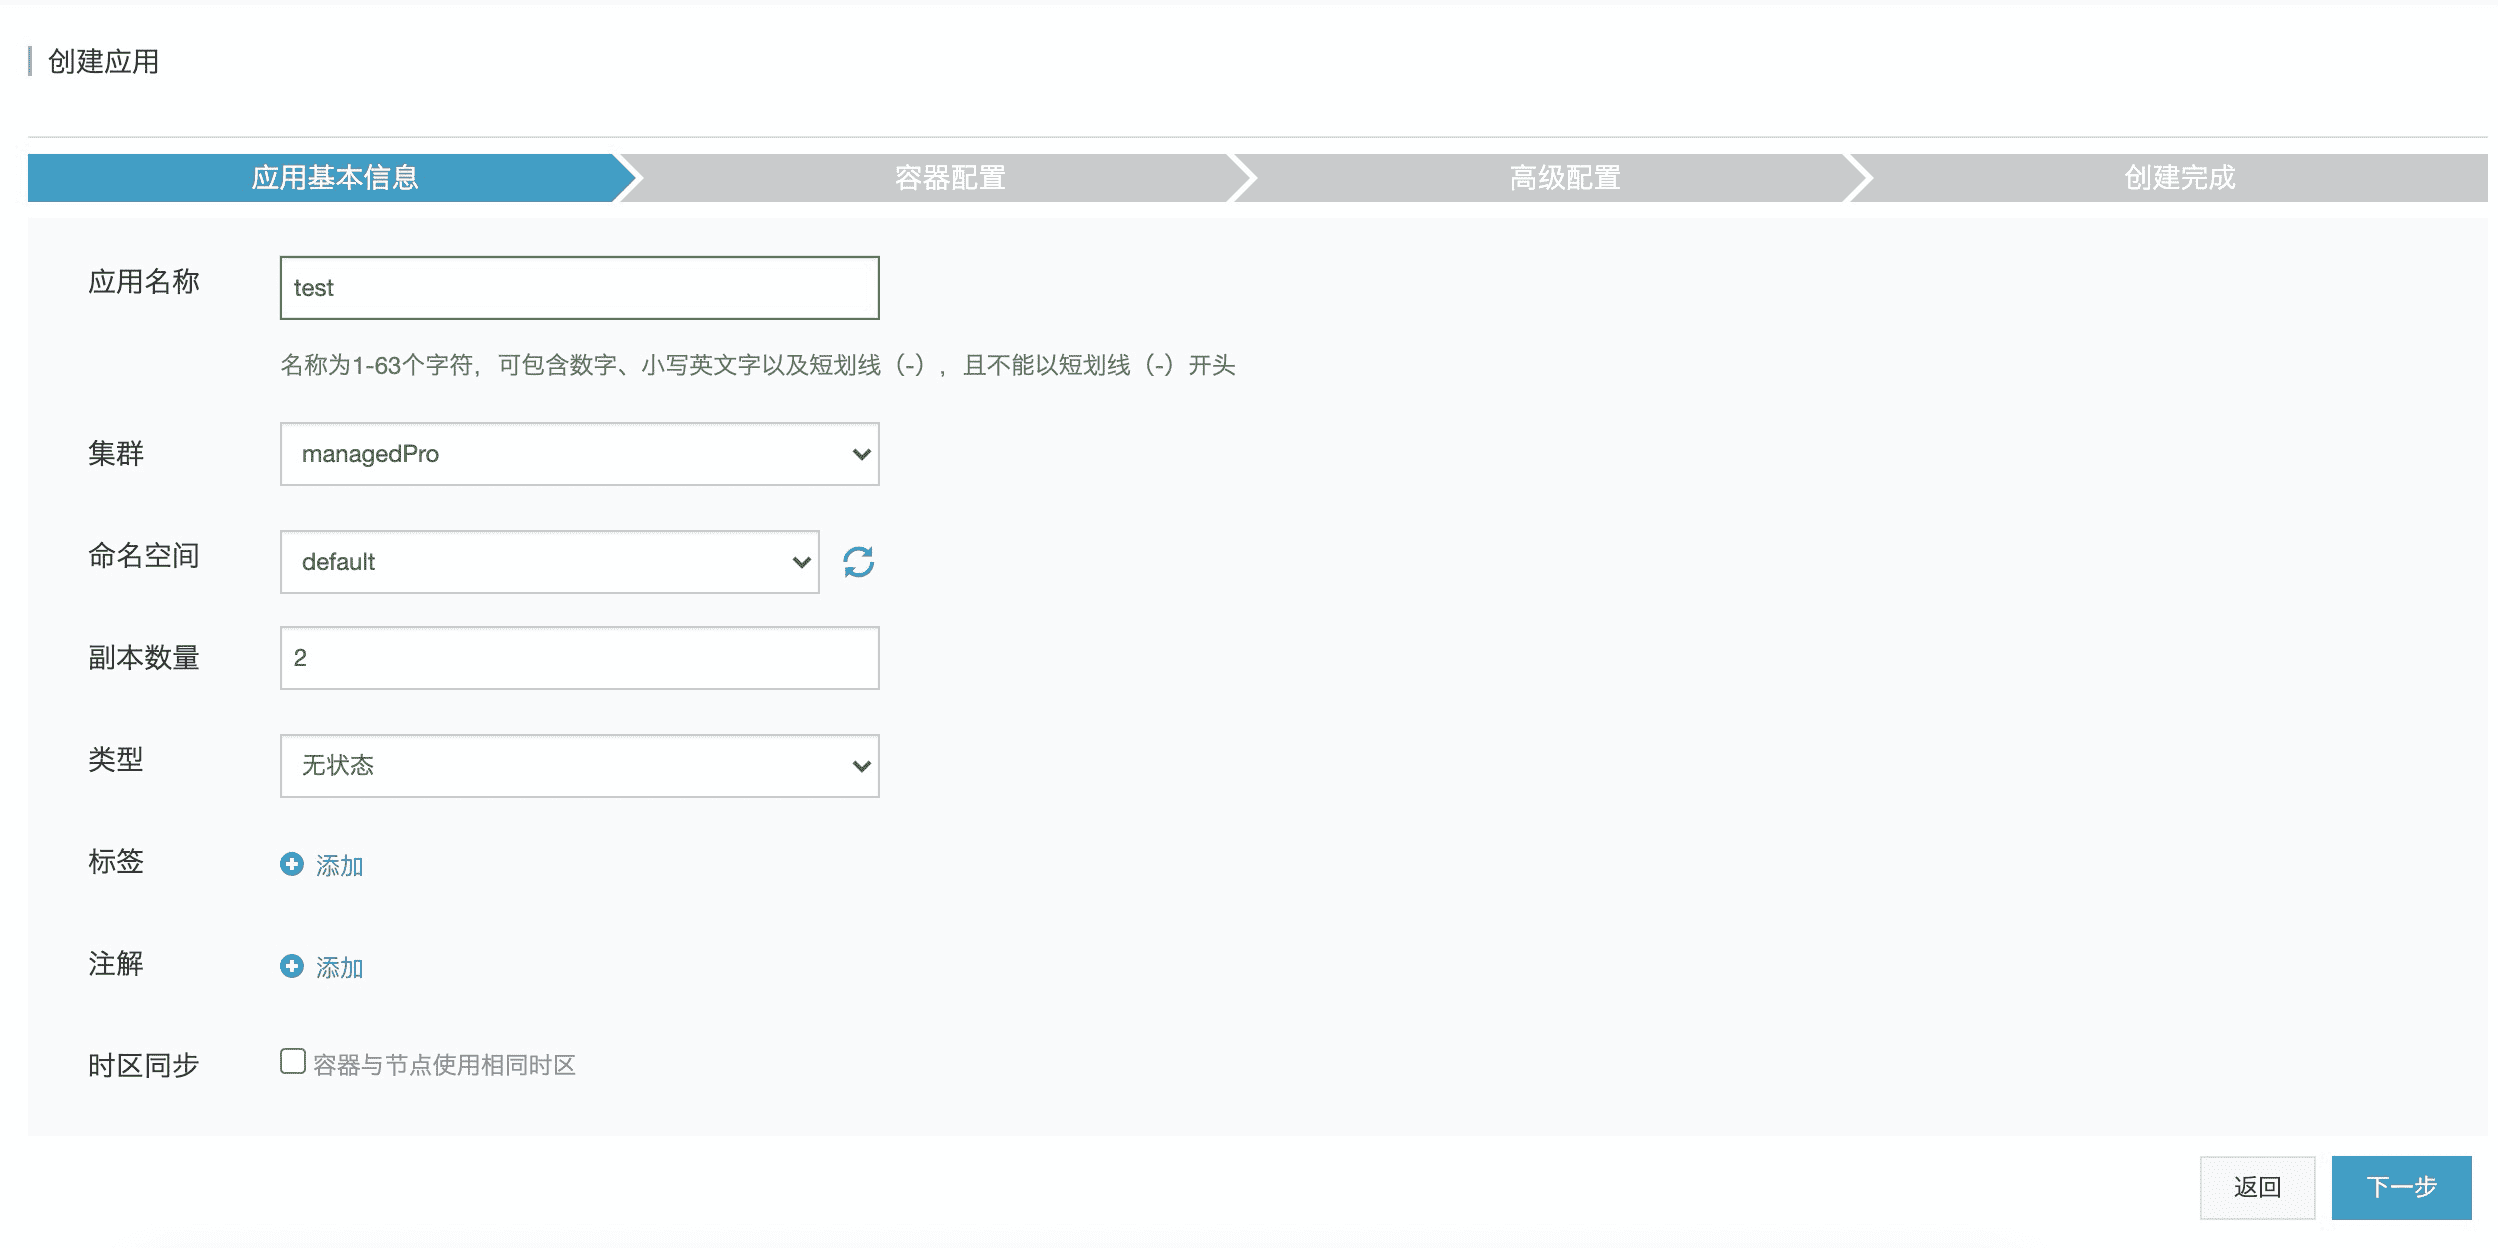This screenshot has width=2498, height=1248.
Task: Expand the 类型 无状态 dropdown
Action: 579,766
